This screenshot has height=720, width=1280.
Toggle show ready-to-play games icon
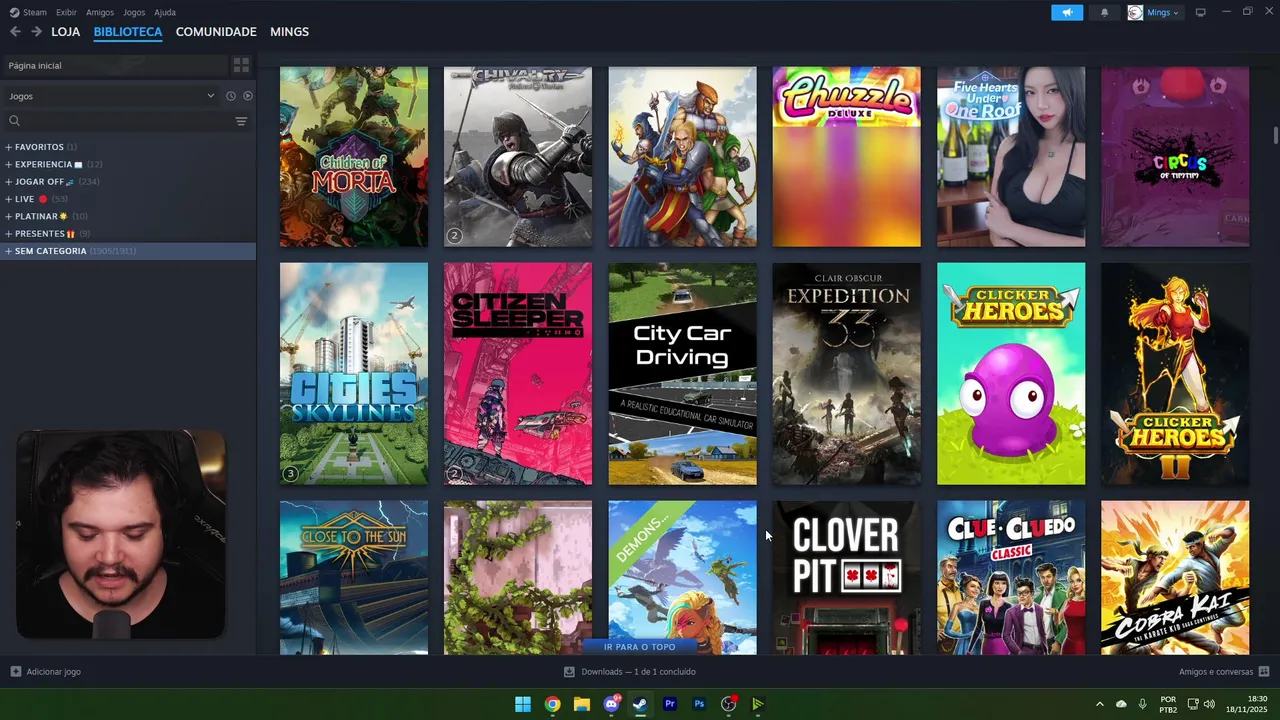[x=247, y=96]
